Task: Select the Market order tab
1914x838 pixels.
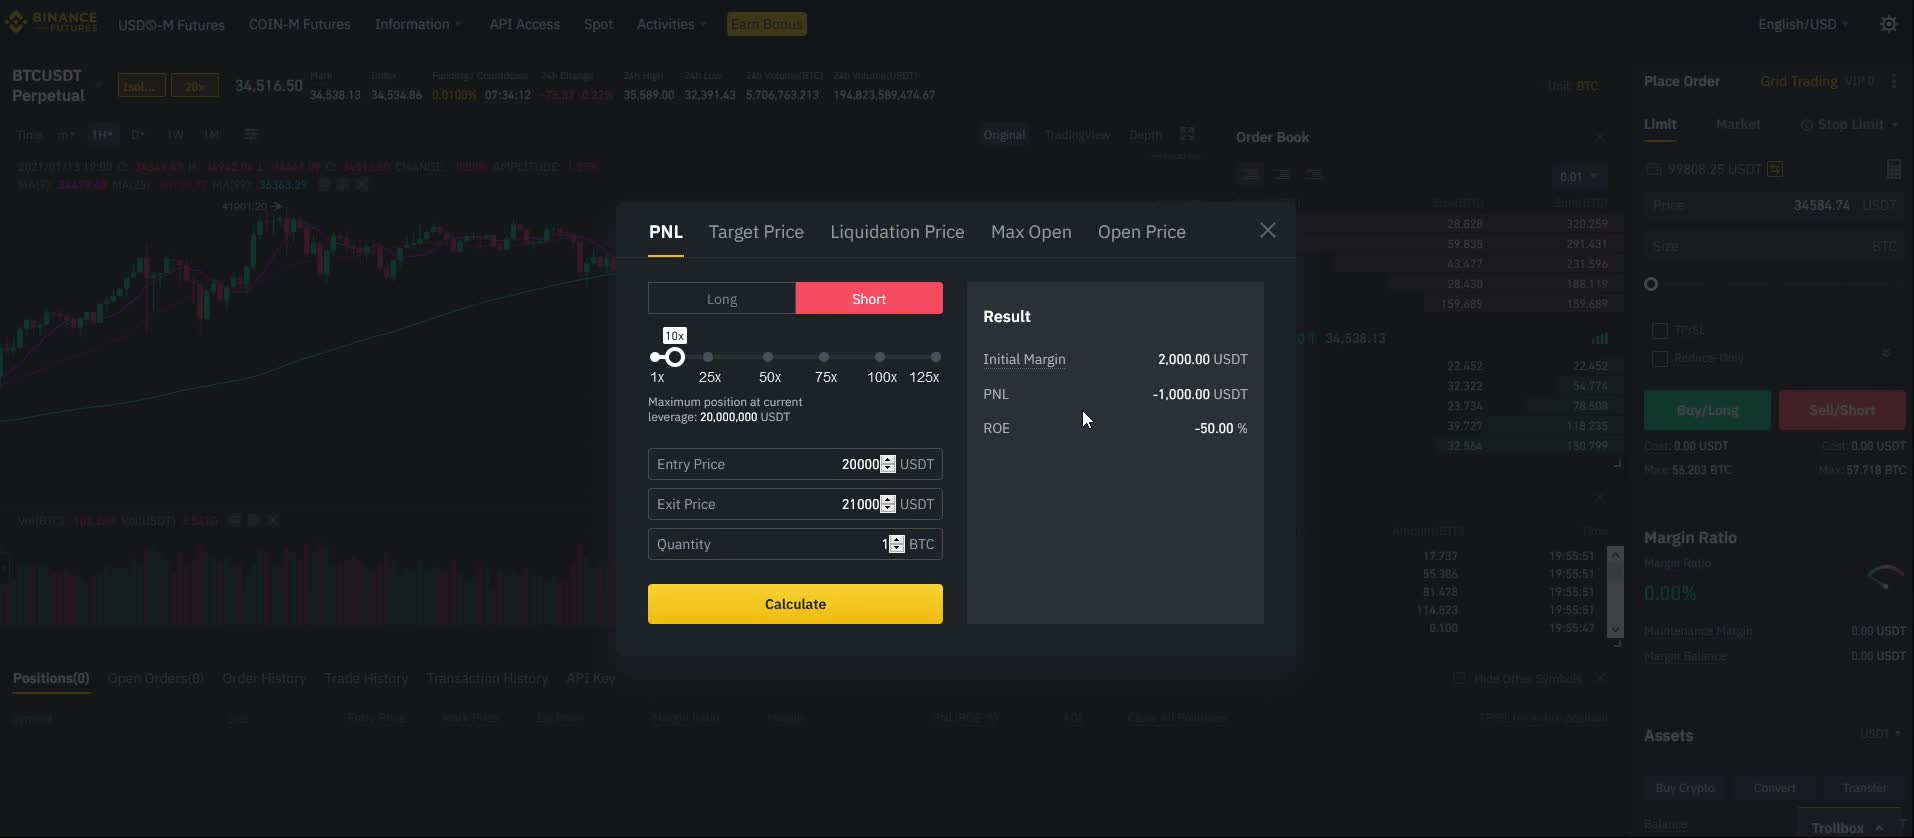Action: tap(1738, 124)
